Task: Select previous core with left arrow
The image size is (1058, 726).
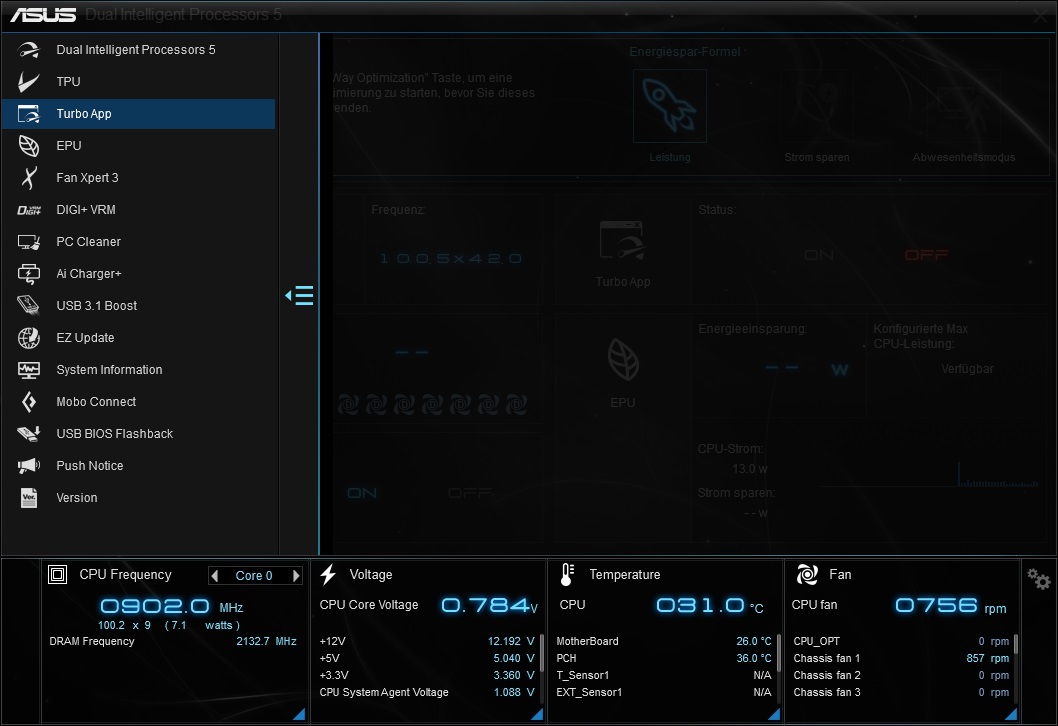Action: pos(215,576)
